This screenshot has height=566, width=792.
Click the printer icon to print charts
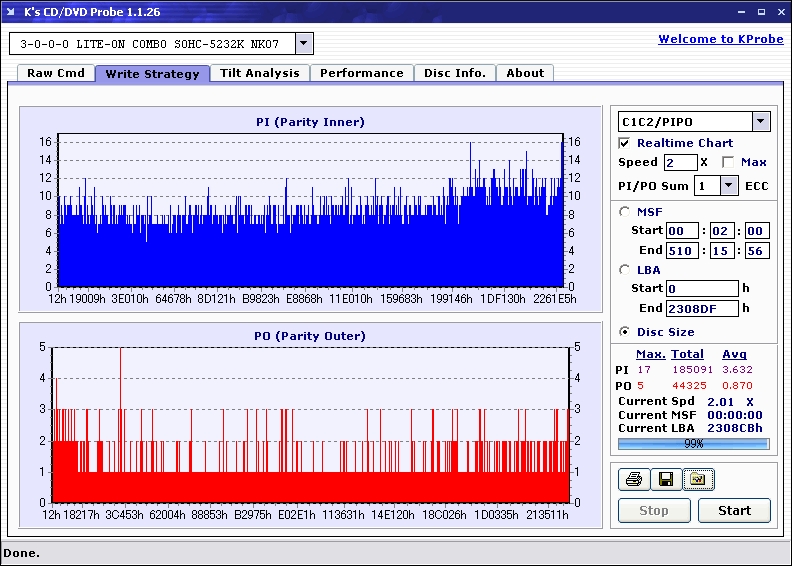pos(632,480)
